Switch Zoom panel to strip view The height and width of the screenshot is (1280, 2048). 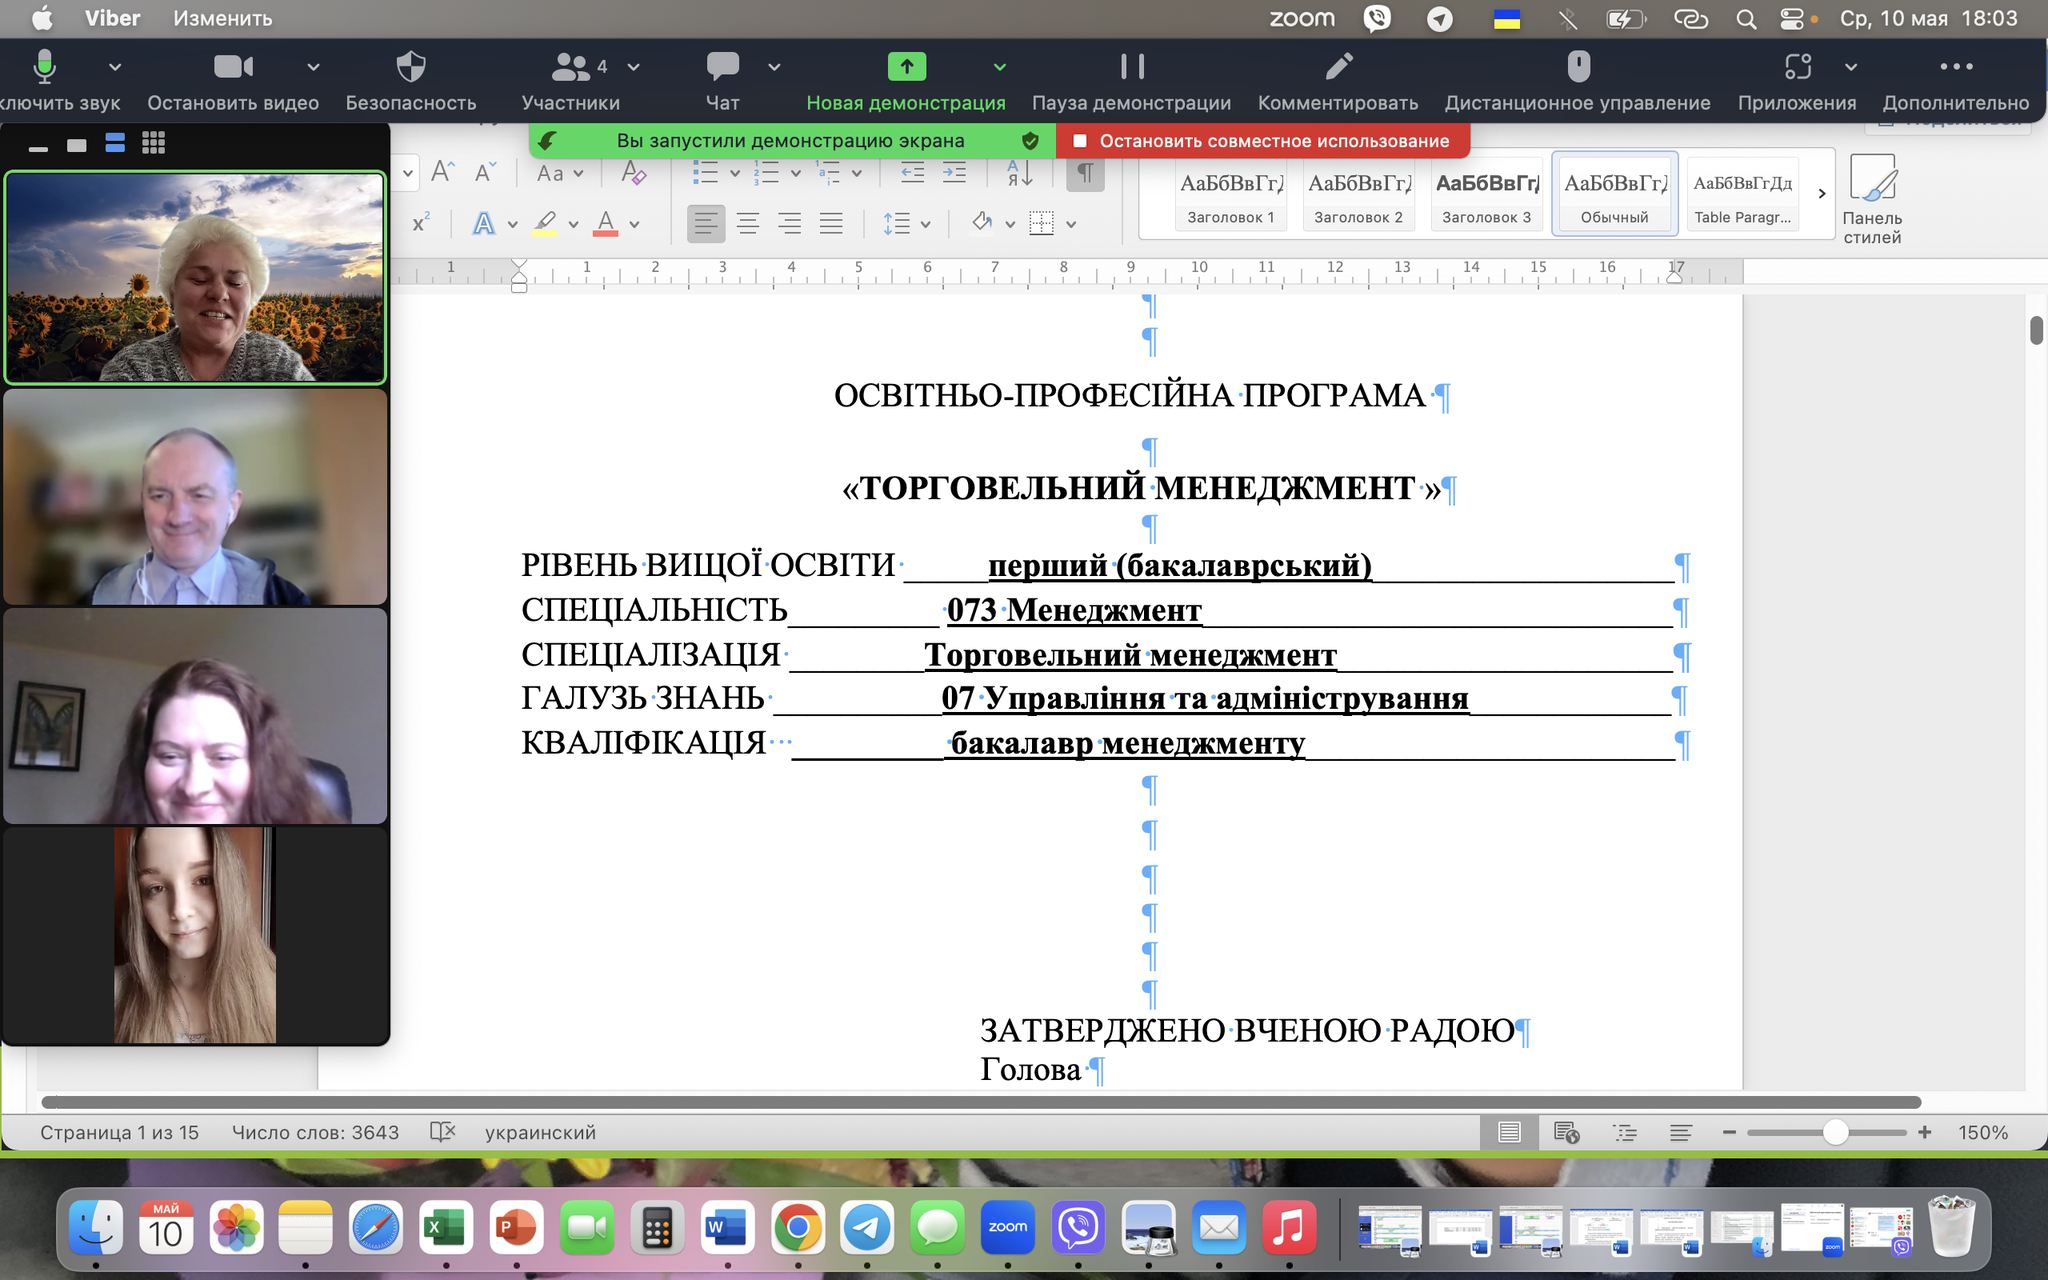tap(115, 143)
